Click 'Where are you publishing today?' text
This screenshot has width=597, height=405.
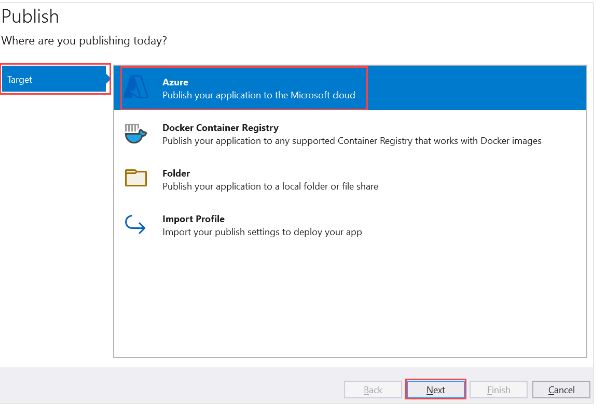[84, 41]
